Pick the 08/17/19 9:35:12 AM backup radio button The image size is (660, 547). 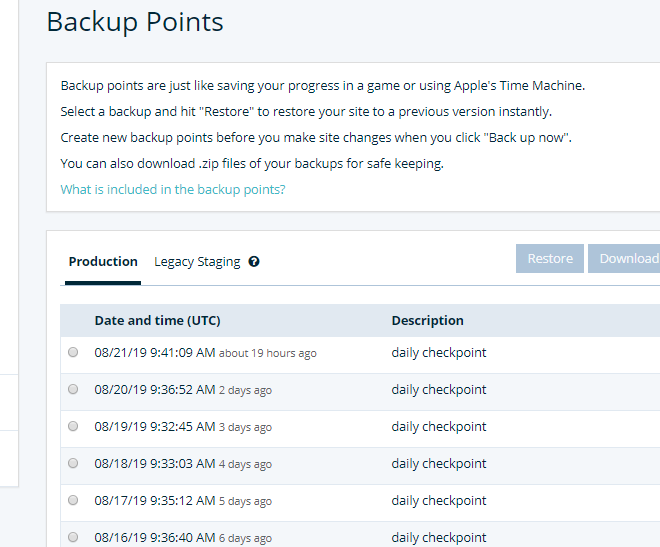73,500
